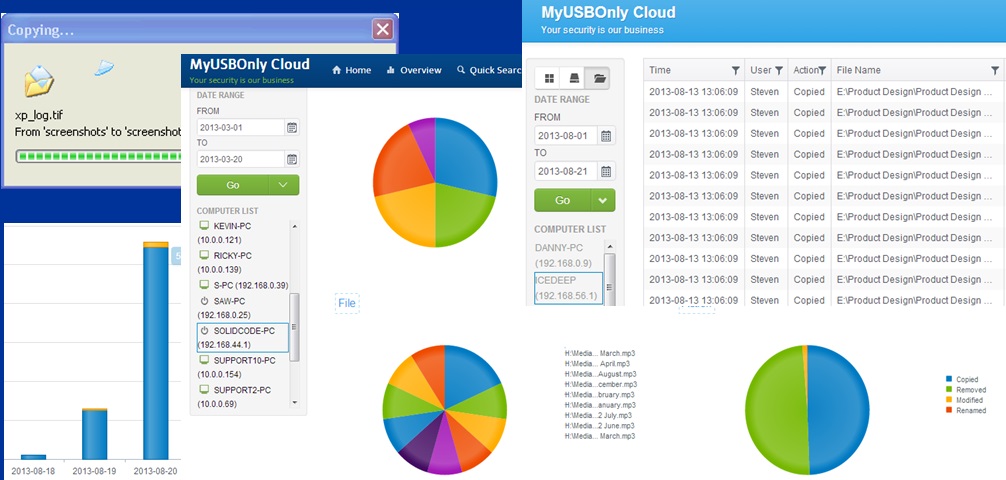Click the 2 June.mp3 file entry
This screenshot has height=480, width=1006.
(x=600, y=425)
